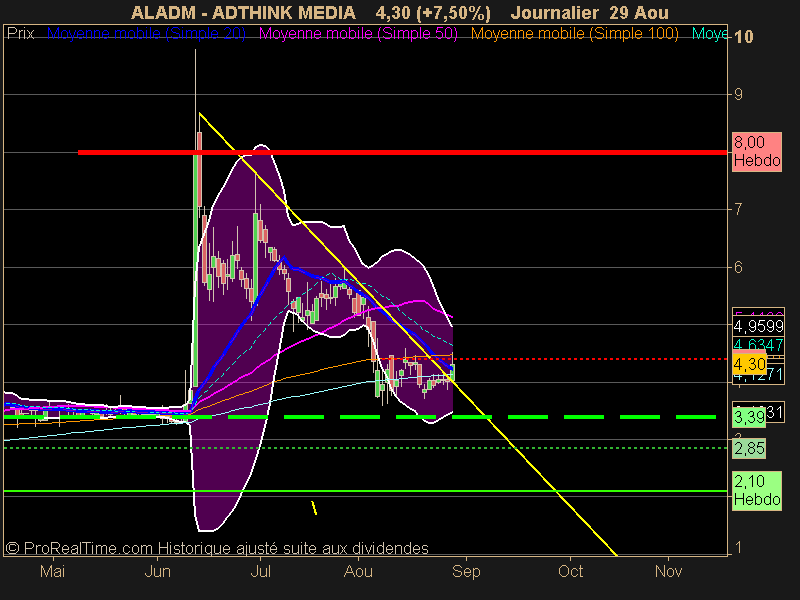Select Moyenne mobile (Simple 50) legend entry
The width and height of the screenshot is (800, 600).
tap(358, 34)
